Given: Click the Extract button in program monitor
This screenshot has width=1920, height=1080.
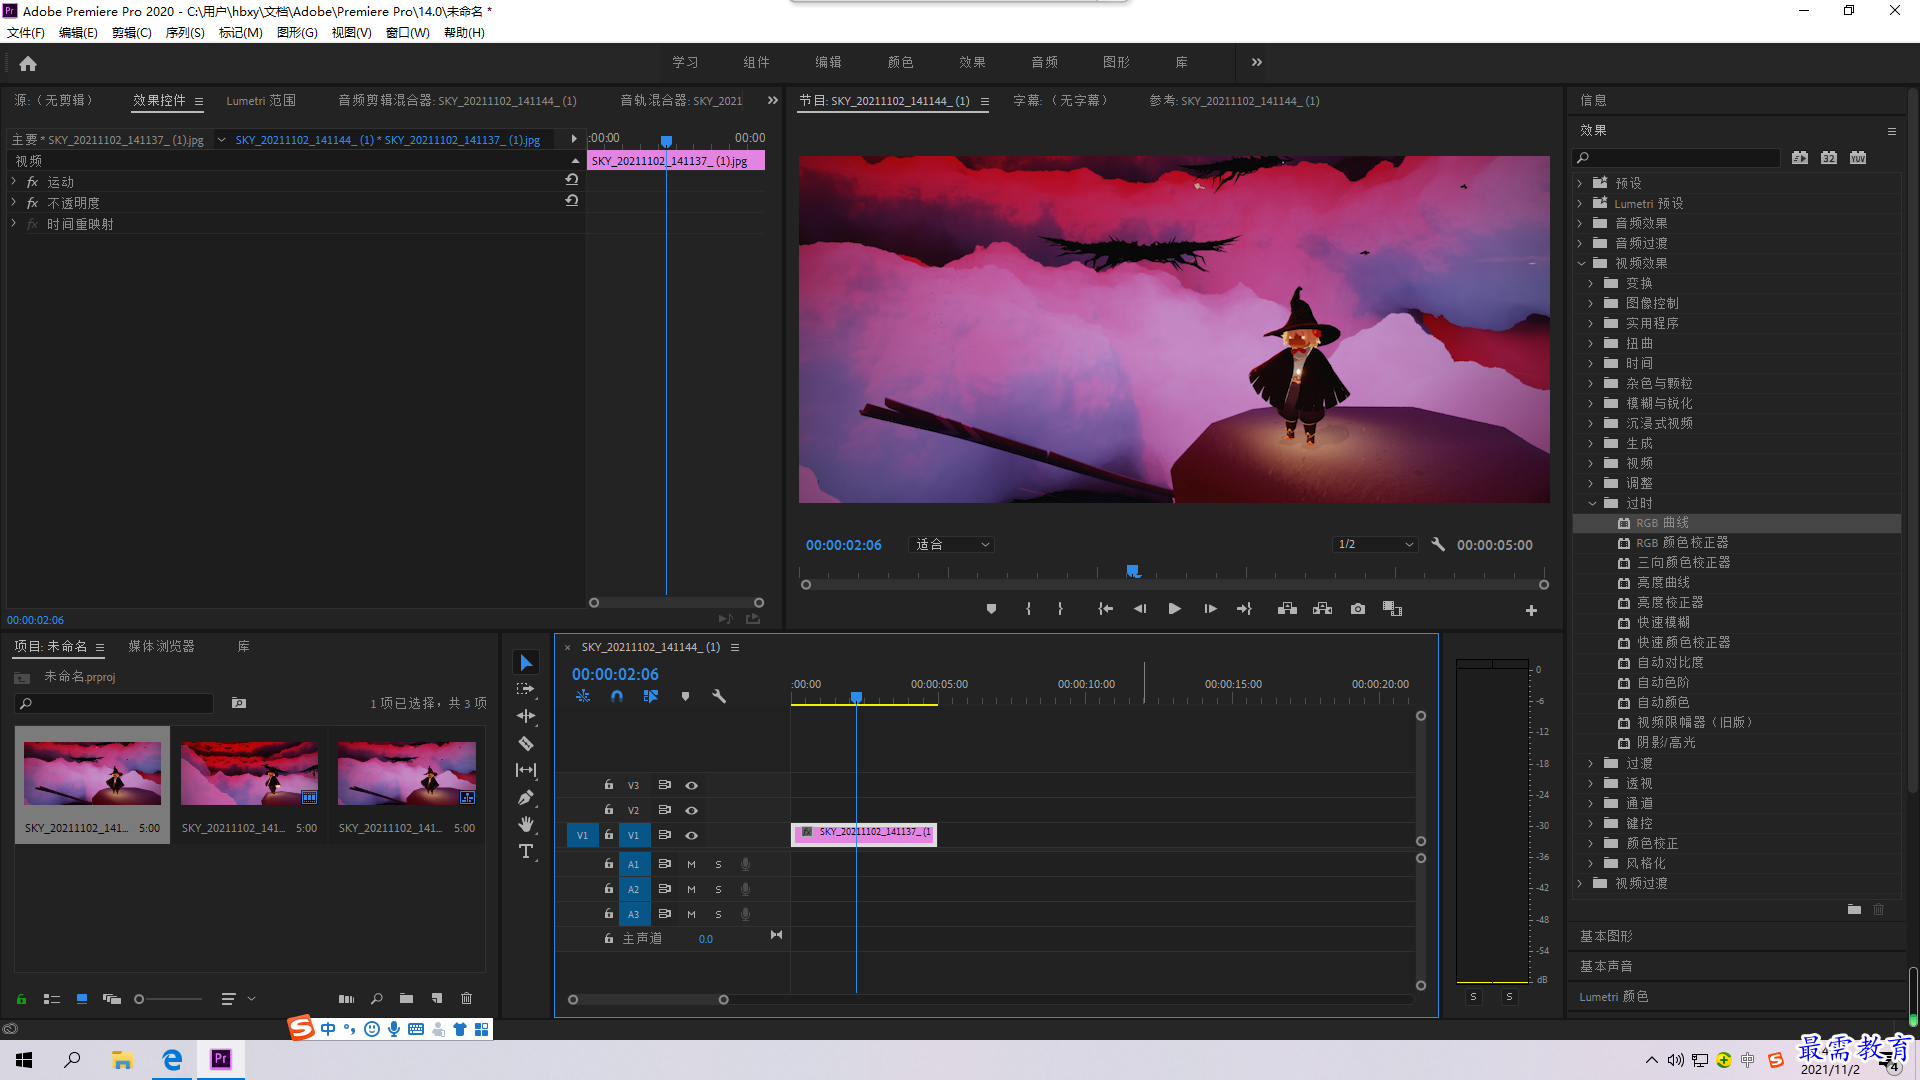Looking at the screenshot, I should pos(1322,609).
